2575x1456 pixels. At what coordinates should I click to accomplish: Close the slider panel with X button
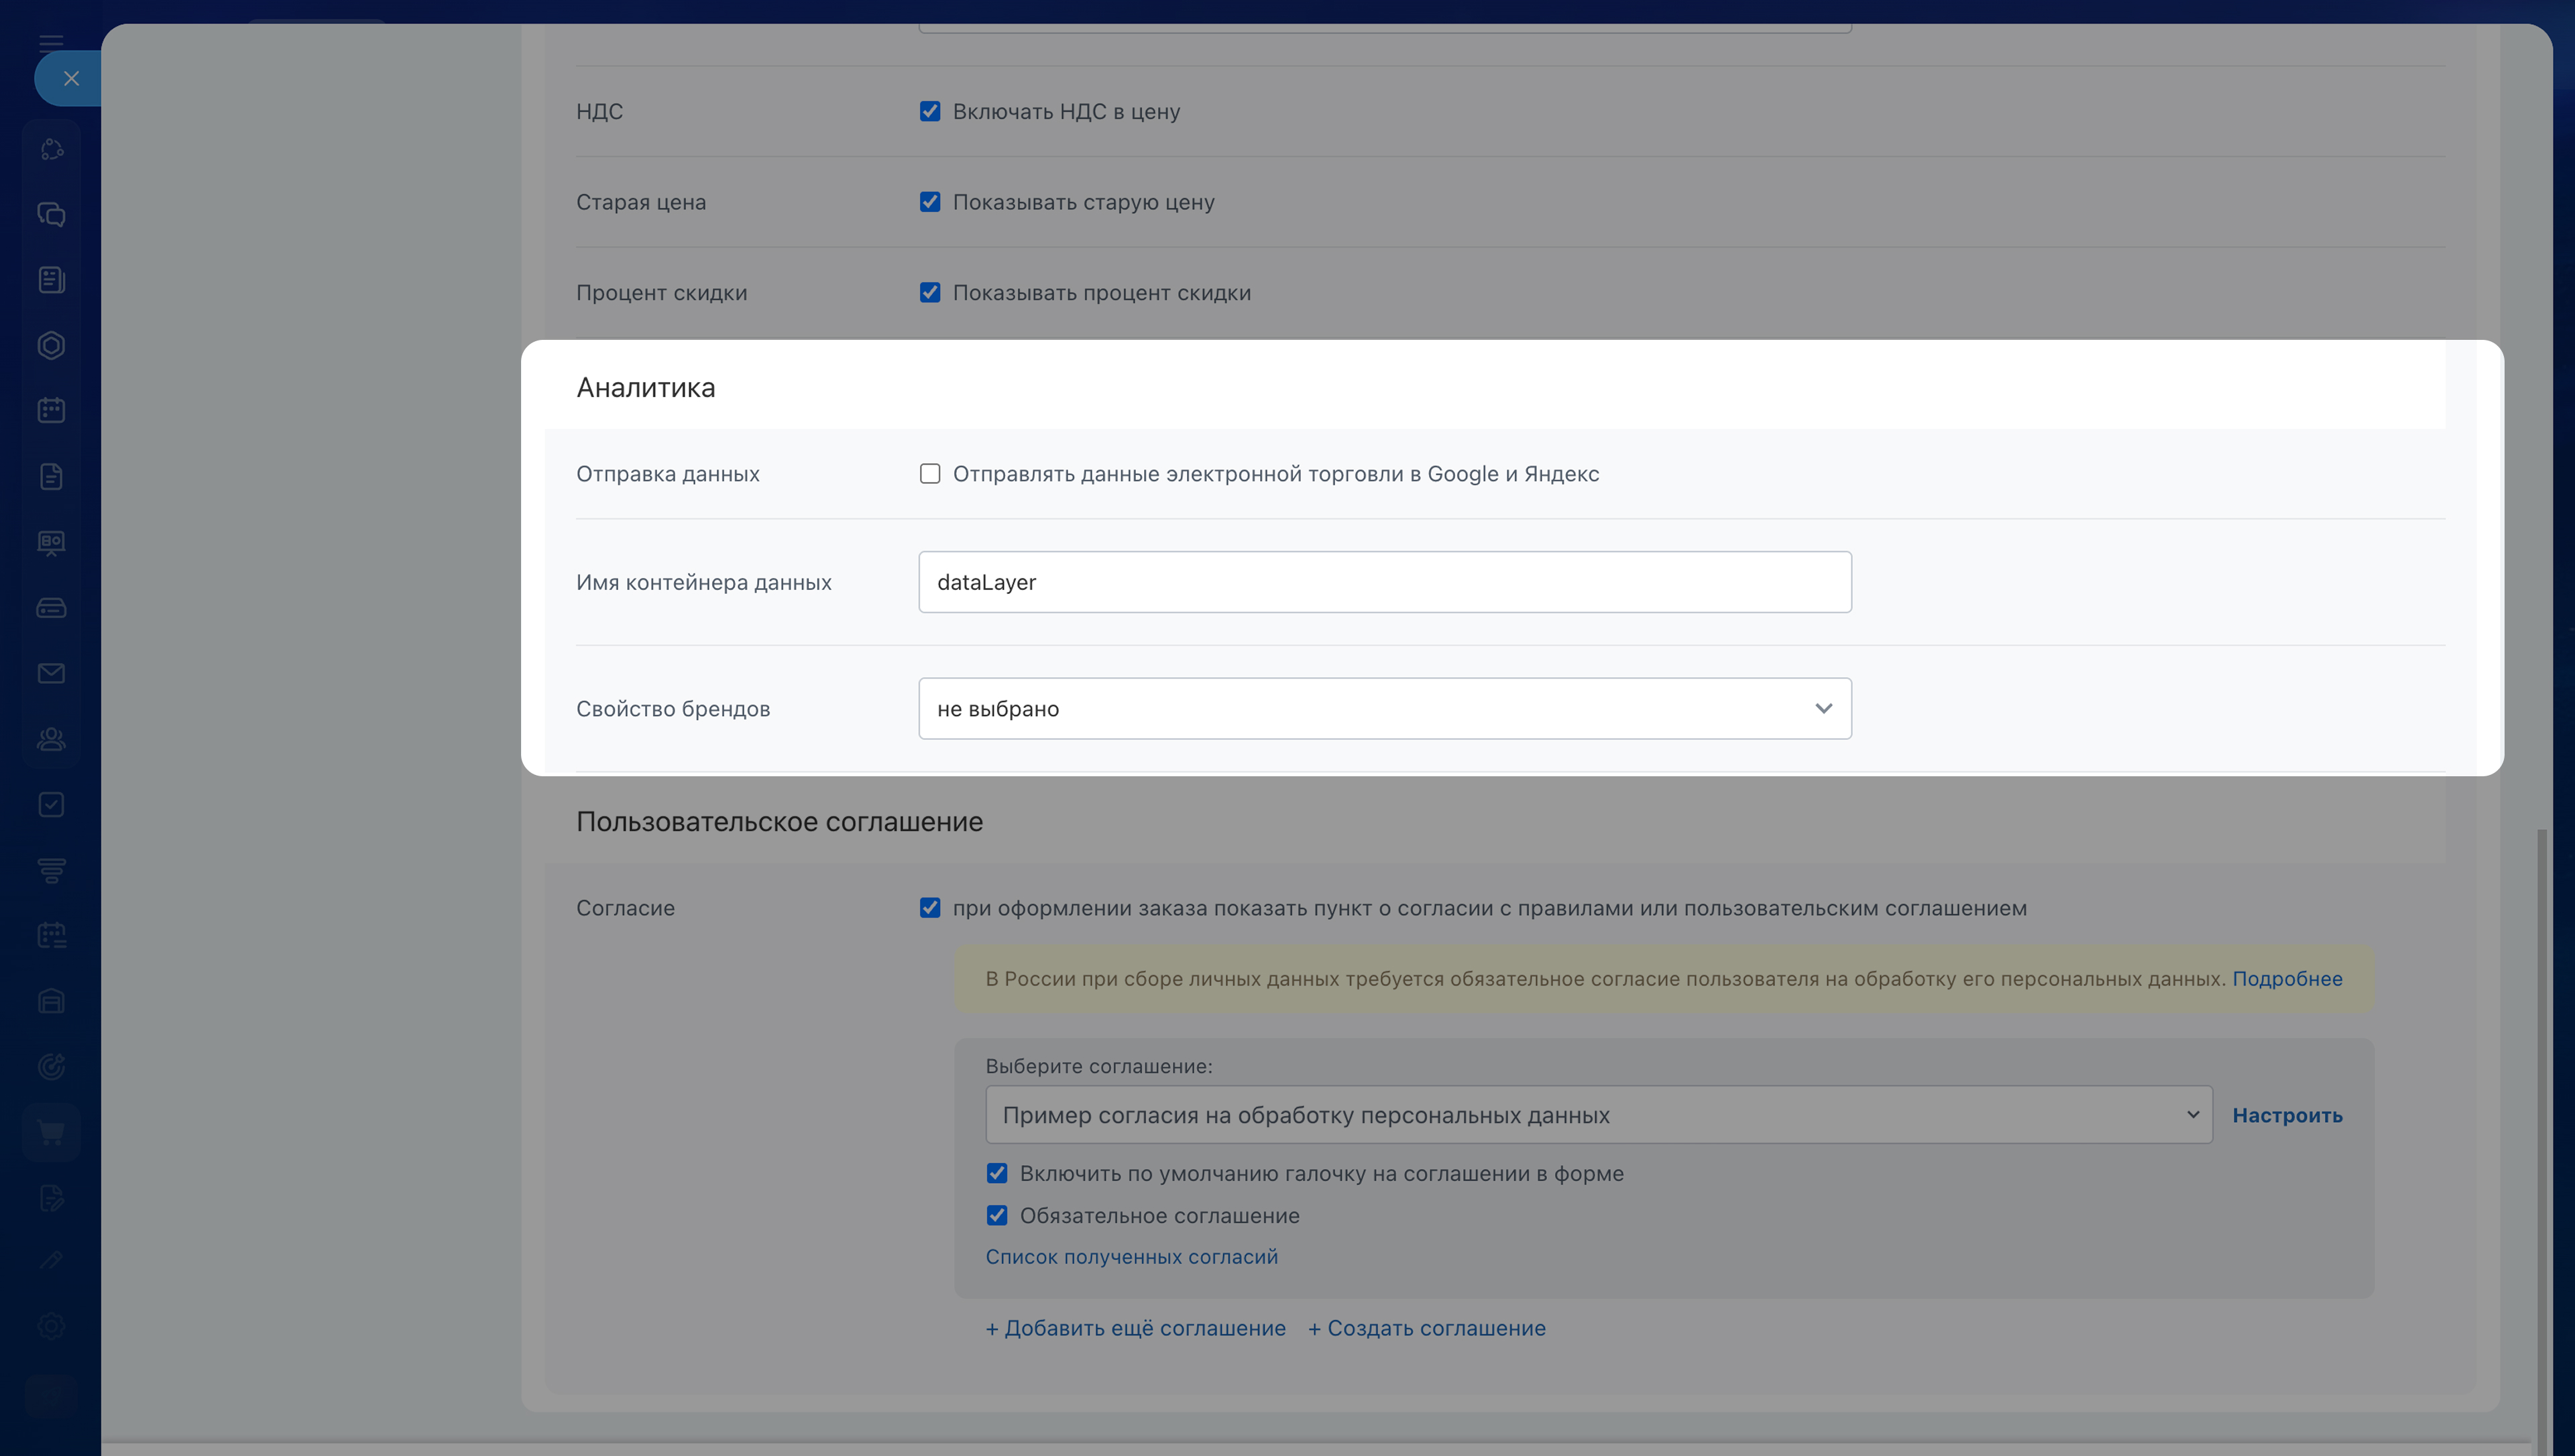71,78
